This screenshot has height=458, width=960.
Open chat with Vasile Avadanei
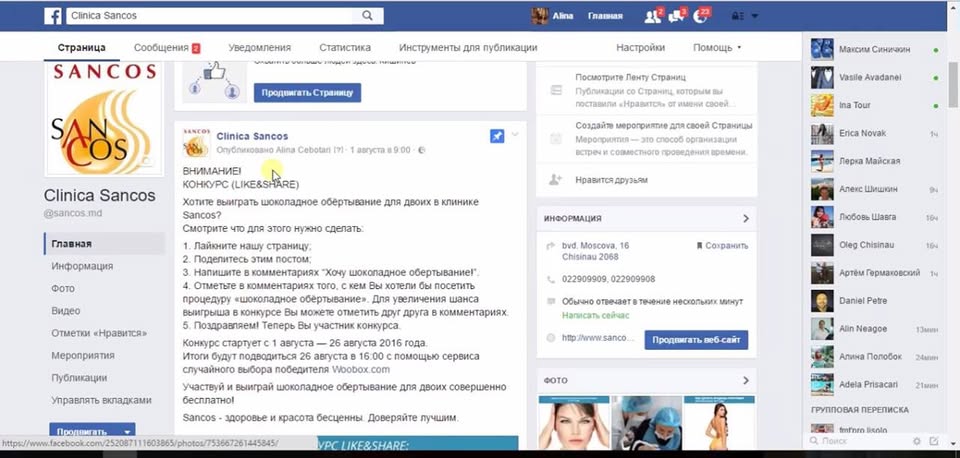coord(876,78)
